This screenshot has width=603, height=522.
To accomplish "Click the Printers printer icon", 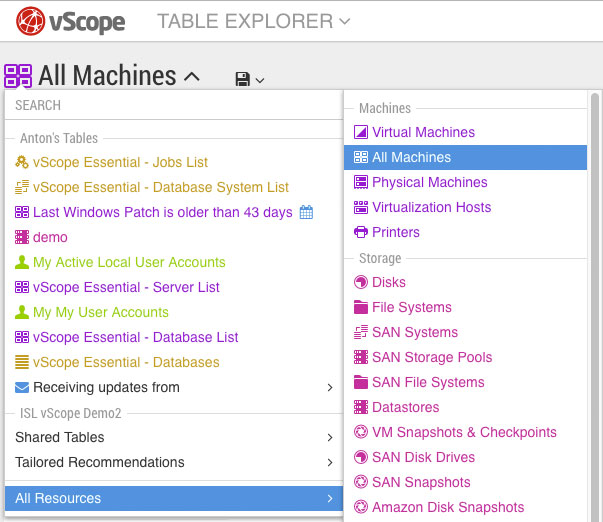I will pos(361,232).
